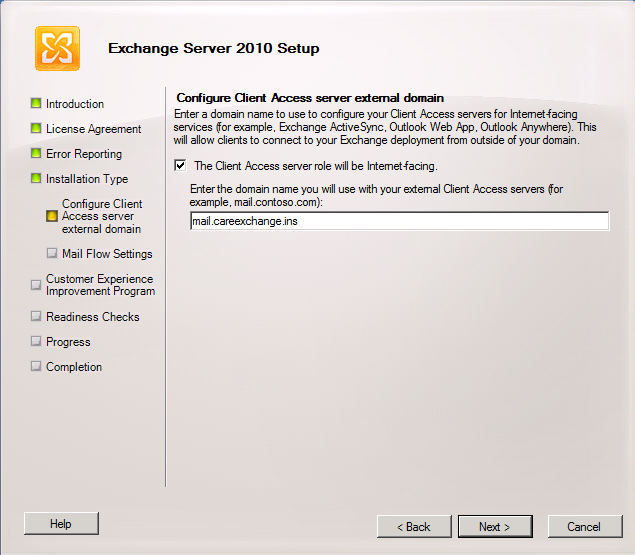This screenshot has height=555, width=635.
Task: Click the gray Customer Experience Improvement Program indicator
Action: click(36, 285)
